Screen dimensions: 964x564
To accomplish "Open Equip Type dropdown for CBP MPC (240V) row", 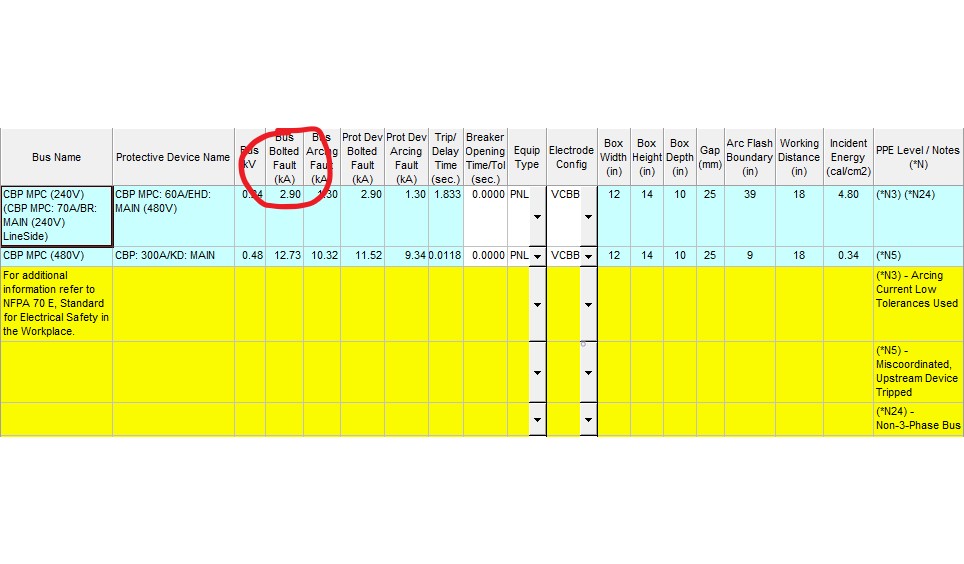I will coord(537,217).
